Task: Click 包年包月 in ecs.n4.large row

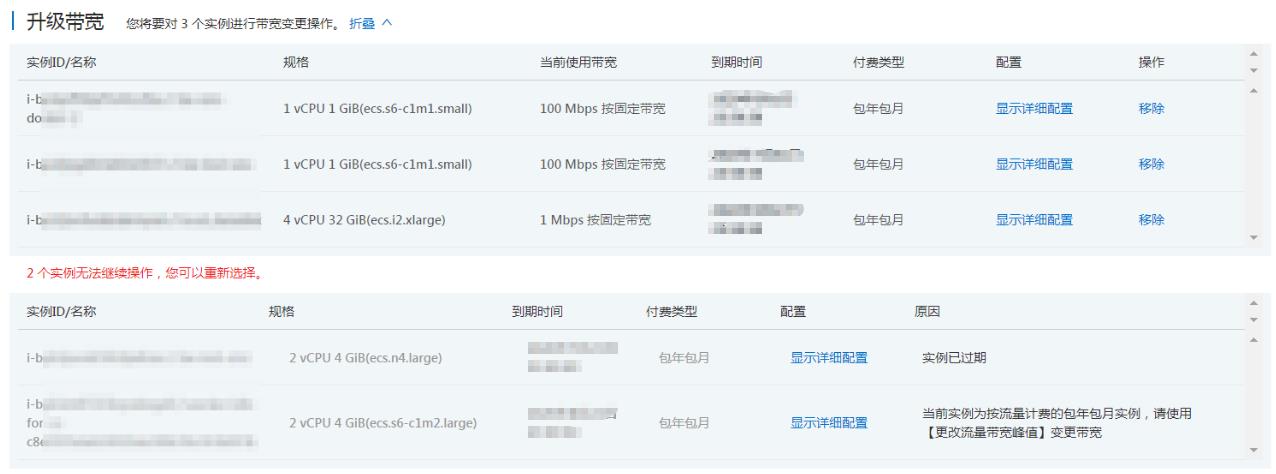Action: click(684, 358)
